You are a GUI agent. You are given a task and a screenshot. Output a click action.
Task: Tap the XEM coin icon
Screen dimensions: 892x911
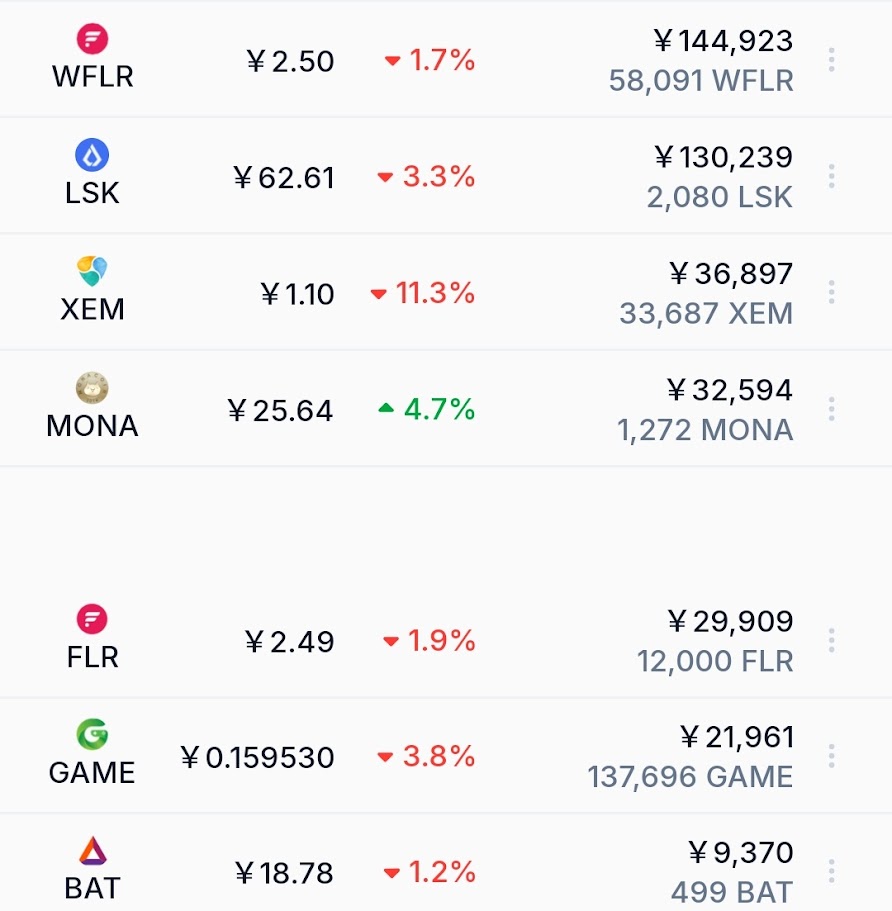92,271
